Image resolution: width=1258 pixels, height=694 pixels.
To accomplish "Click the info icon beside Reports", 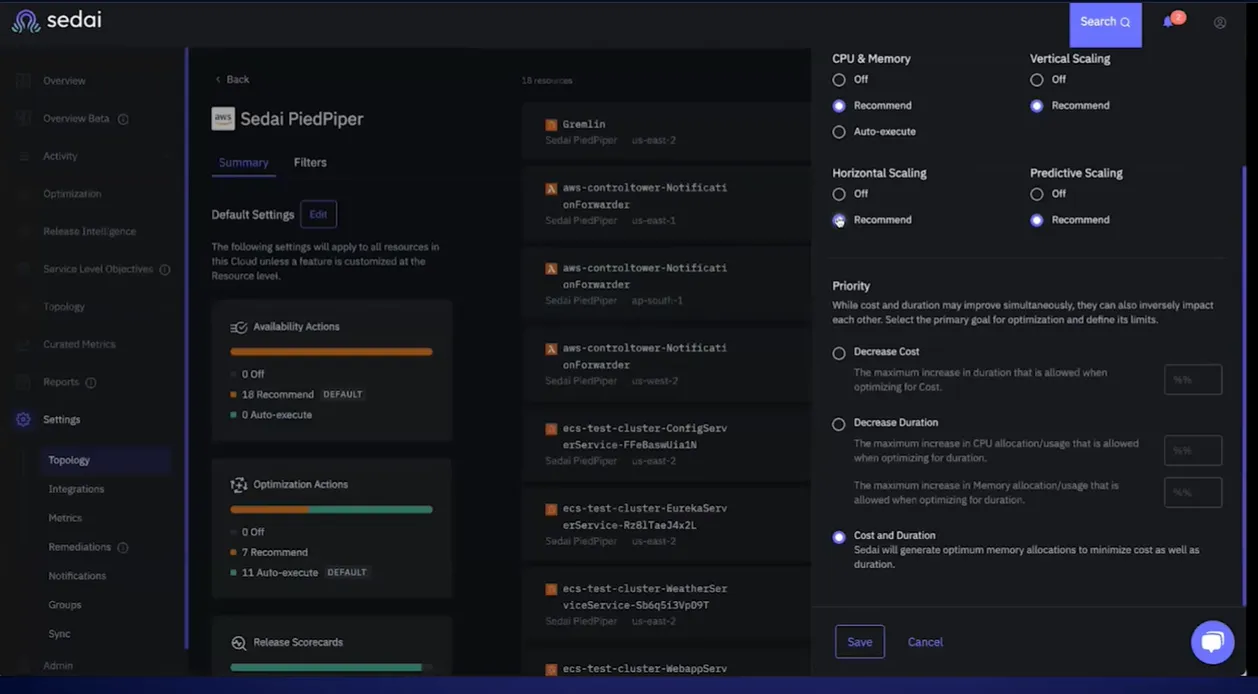I will pos(91,383).
